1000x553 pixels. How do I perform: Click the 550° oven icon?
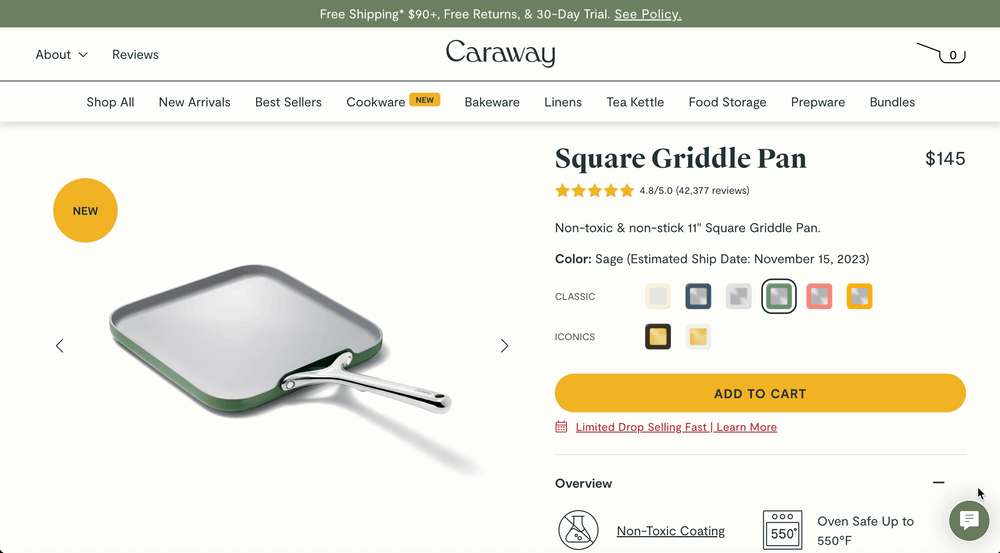tap(783, 529)
